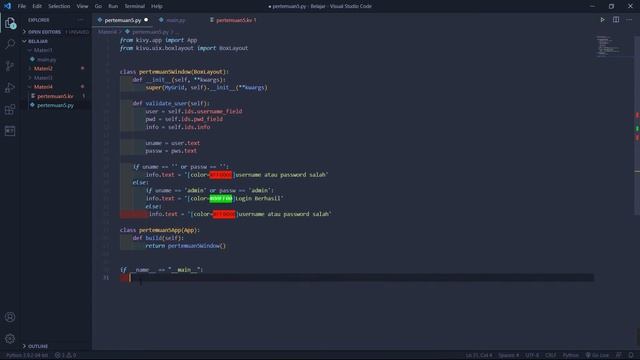Viewport: 640px width, 360px height.
Task: Open the Edit menu
Action: click(37, 6)
